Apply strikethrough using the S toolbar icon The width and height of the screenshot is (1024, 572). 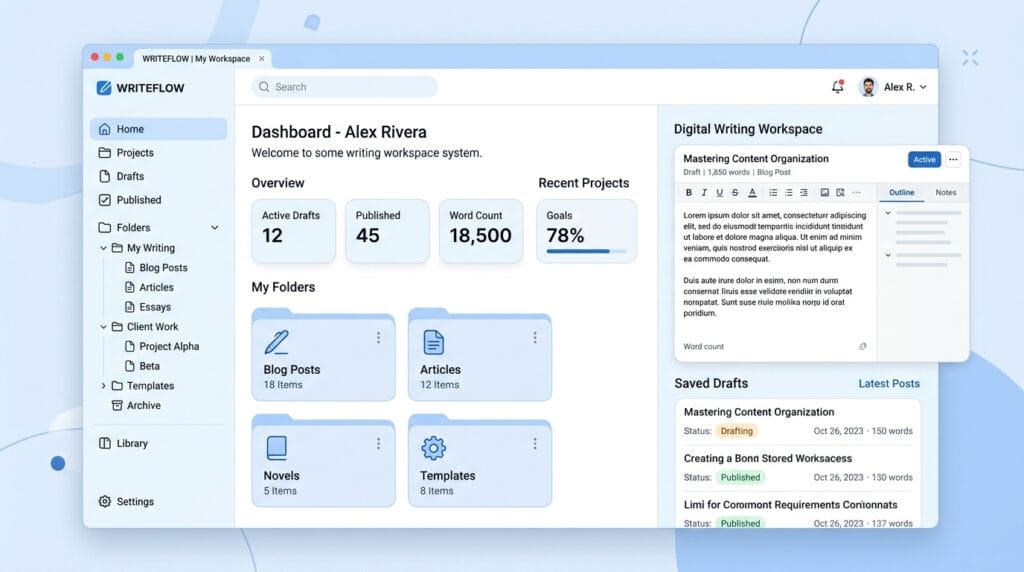point(735,193)
